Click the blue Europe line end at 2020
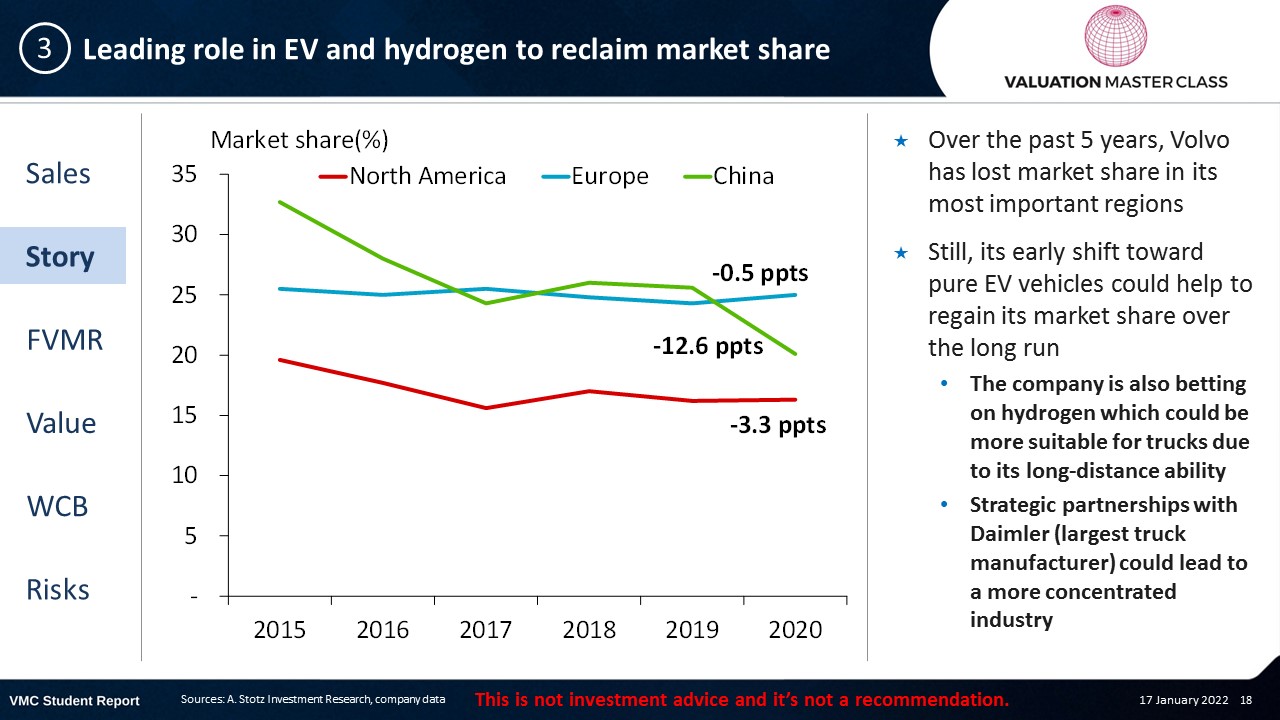Screen dimensions: 1280x720 tap(795, 295)
